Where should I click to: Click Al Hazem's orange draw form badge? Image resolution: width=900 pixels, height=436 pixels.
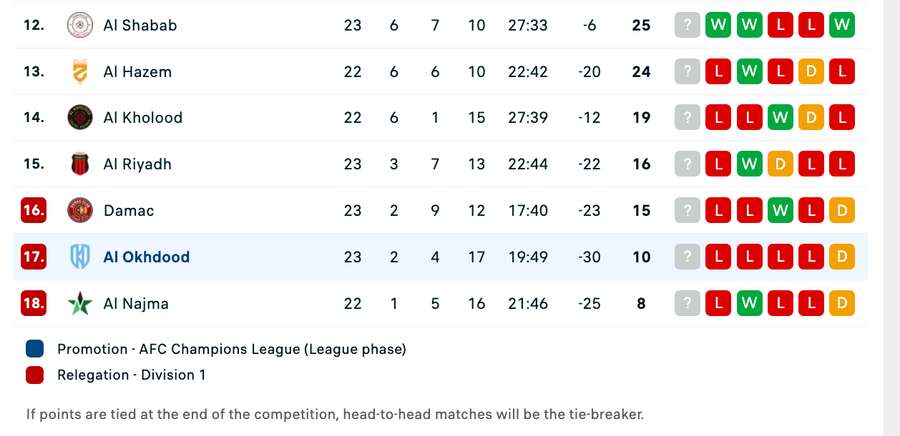[x=811, y=72]
